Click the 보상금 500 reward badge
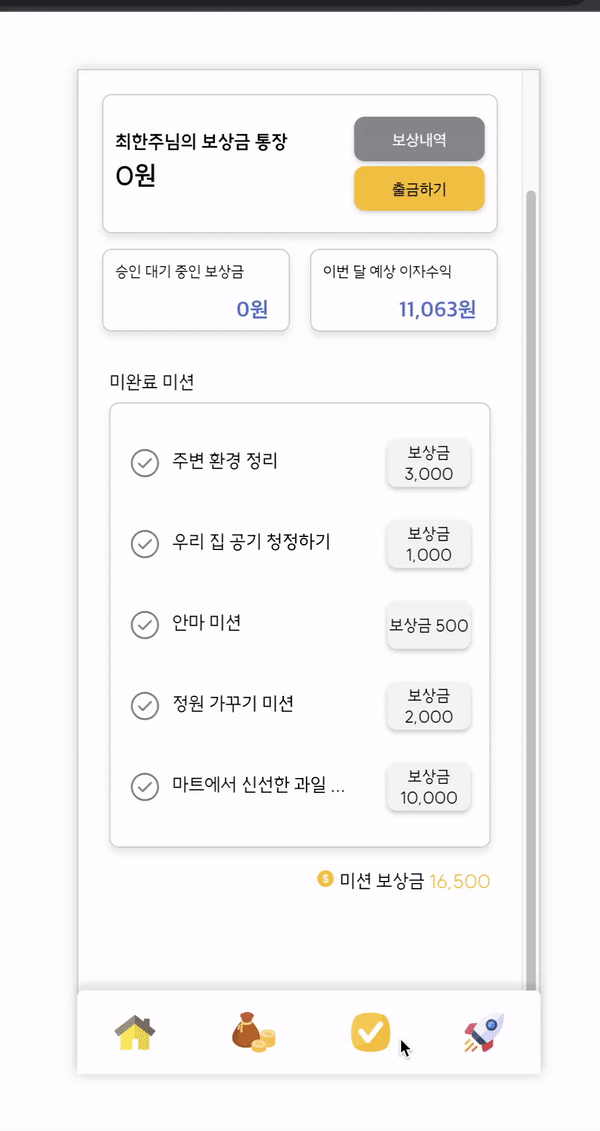Screen dimensions: 600x1131 [429, 625]
